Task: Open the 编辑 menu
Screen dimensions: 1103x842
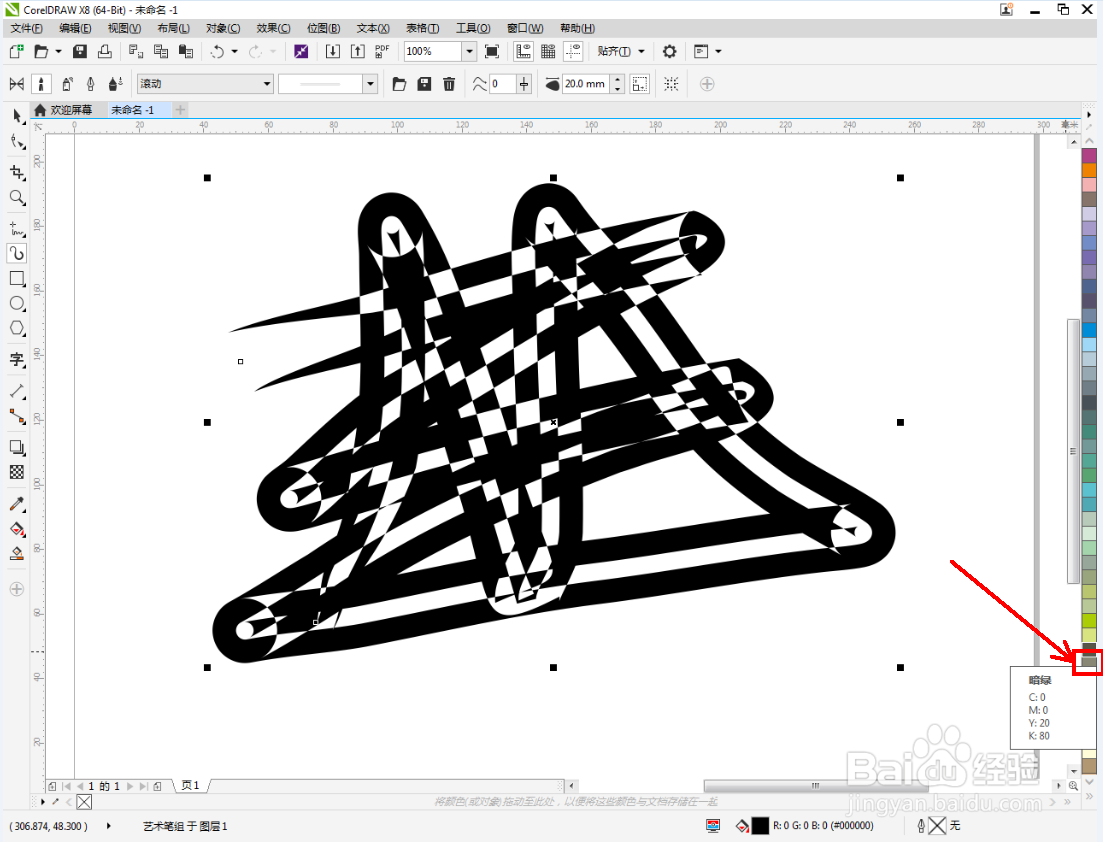Action: tap(75, 28)
